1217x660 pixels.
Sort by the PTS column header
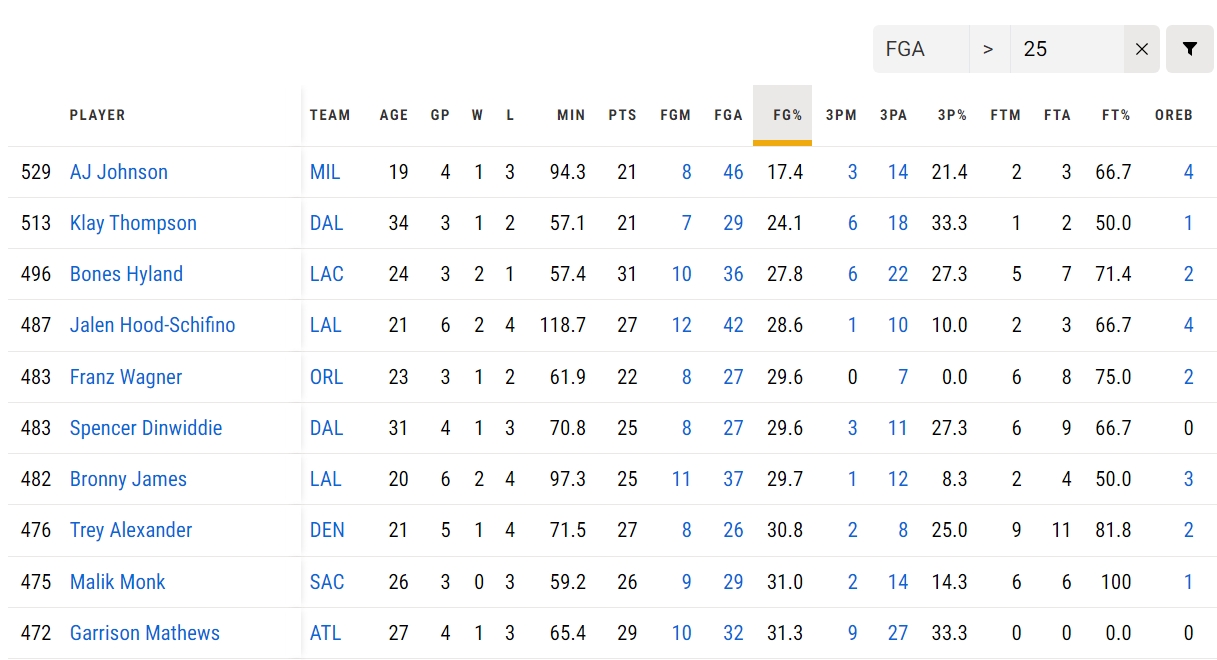pos(622,115)
